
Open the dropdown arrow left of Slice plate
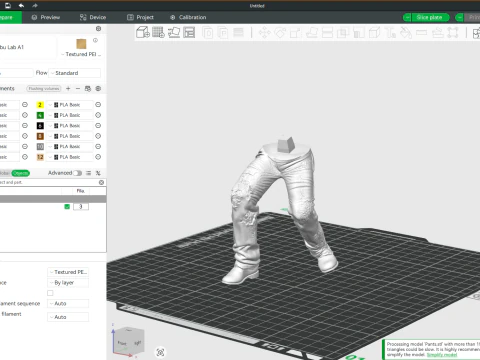click(x=407, y=17)
